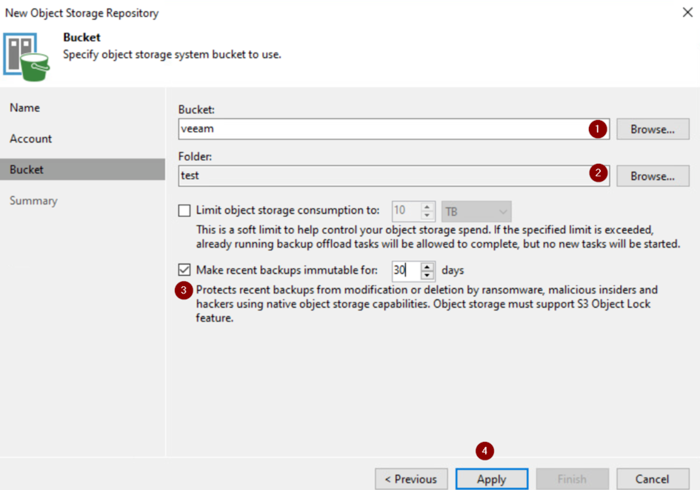The width and height of the screenshot is (700, 490).
Task: Increase immutable days with up arrow
Action: point(427,267)
